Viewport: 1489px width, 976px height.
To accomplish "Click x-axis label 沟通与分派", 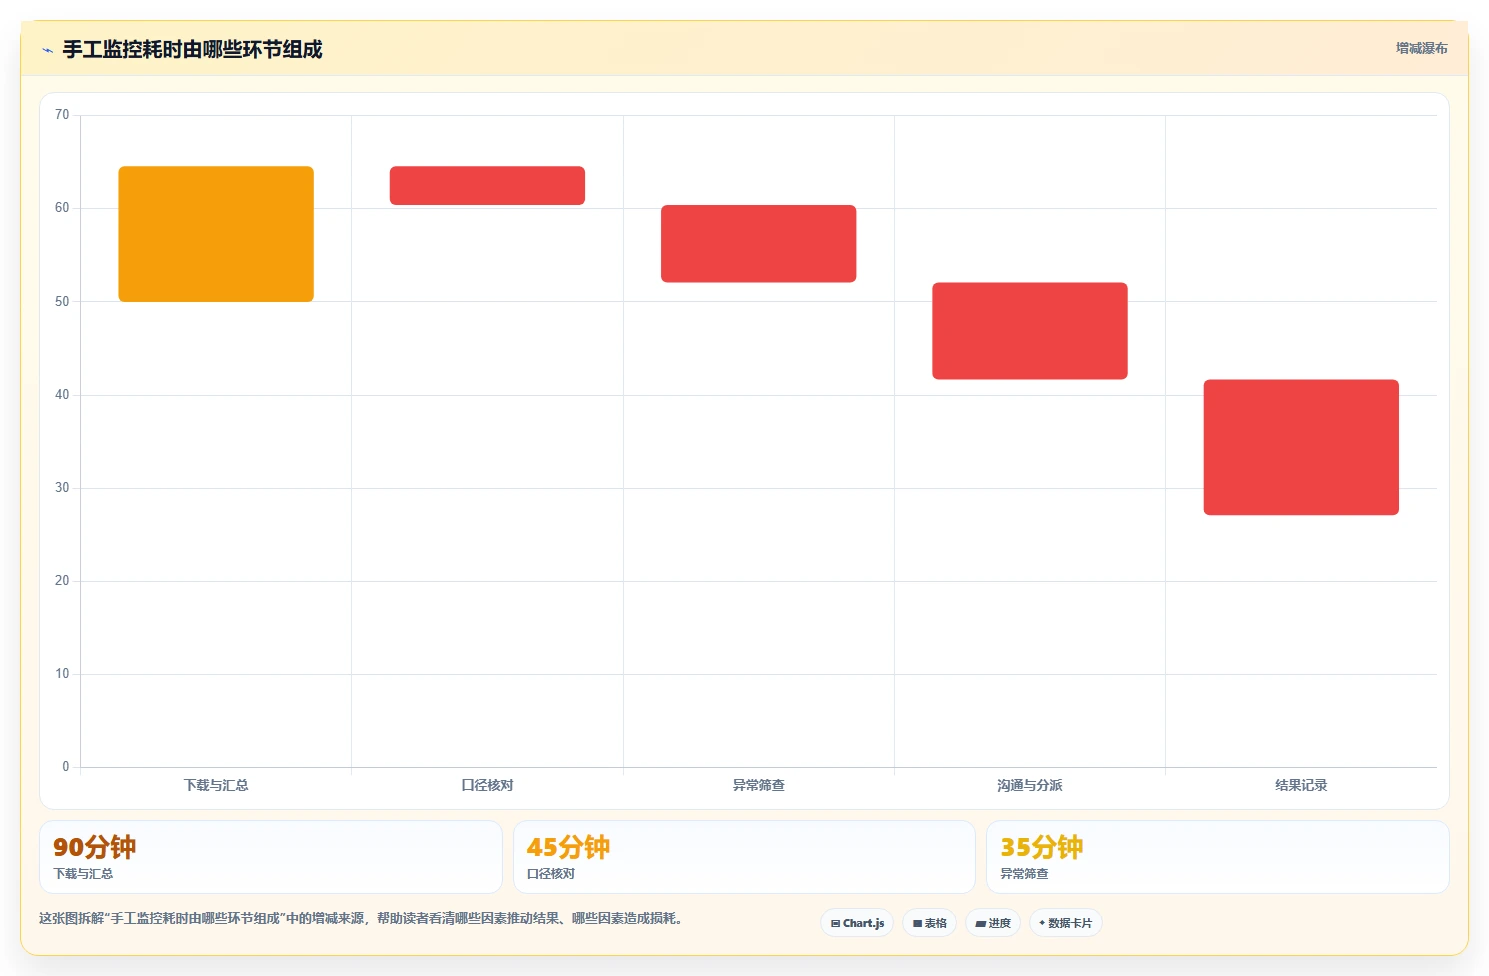I will [x=1030, y=785].
